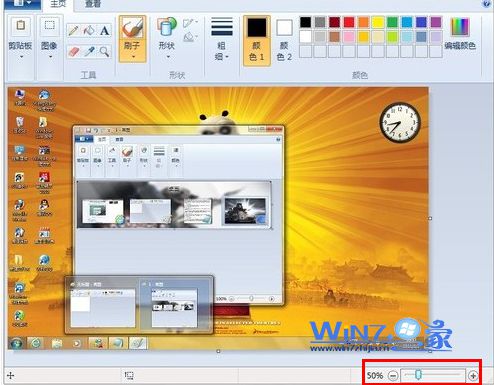Select the Text tool
Screen dimensions: 494x385
pyautogui.click(x=104, y=31)
